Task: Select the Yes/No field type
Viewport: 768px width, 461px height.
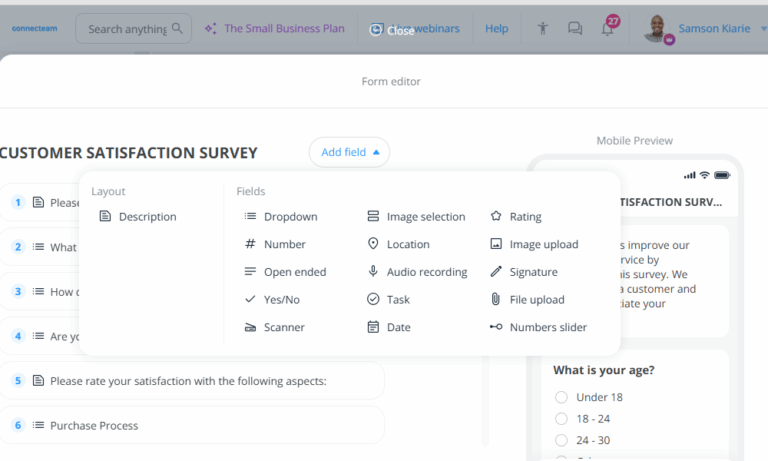Action: (272, 299)
